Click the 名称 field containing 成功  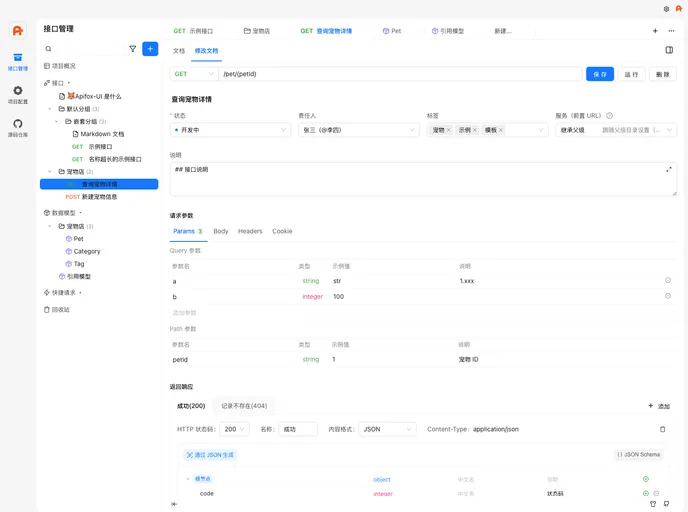click(298, 429)
